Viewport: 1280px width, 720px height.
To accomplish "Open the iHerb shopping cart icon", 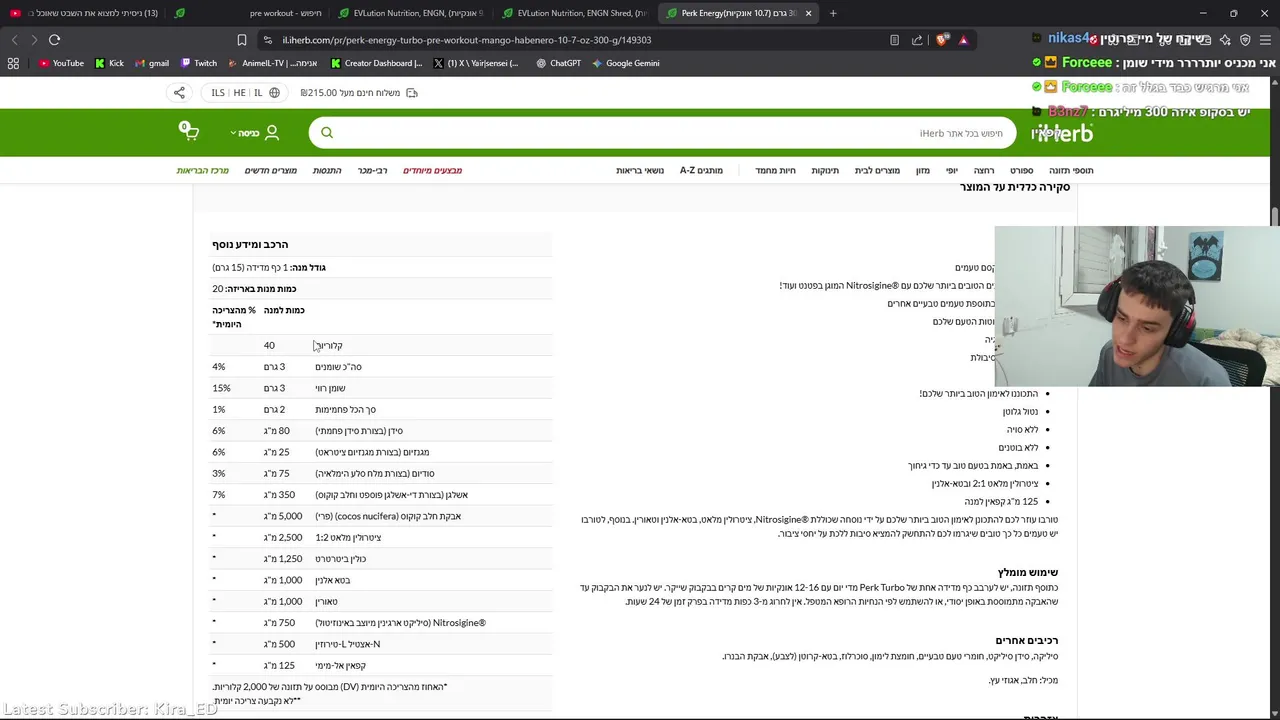I will [x=189, y=132].
